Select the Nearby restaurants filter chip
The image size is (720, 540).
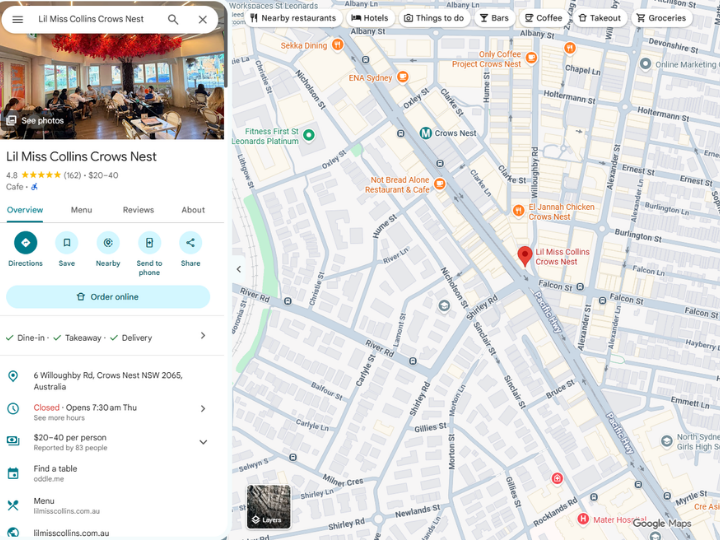tap(293, 18)
